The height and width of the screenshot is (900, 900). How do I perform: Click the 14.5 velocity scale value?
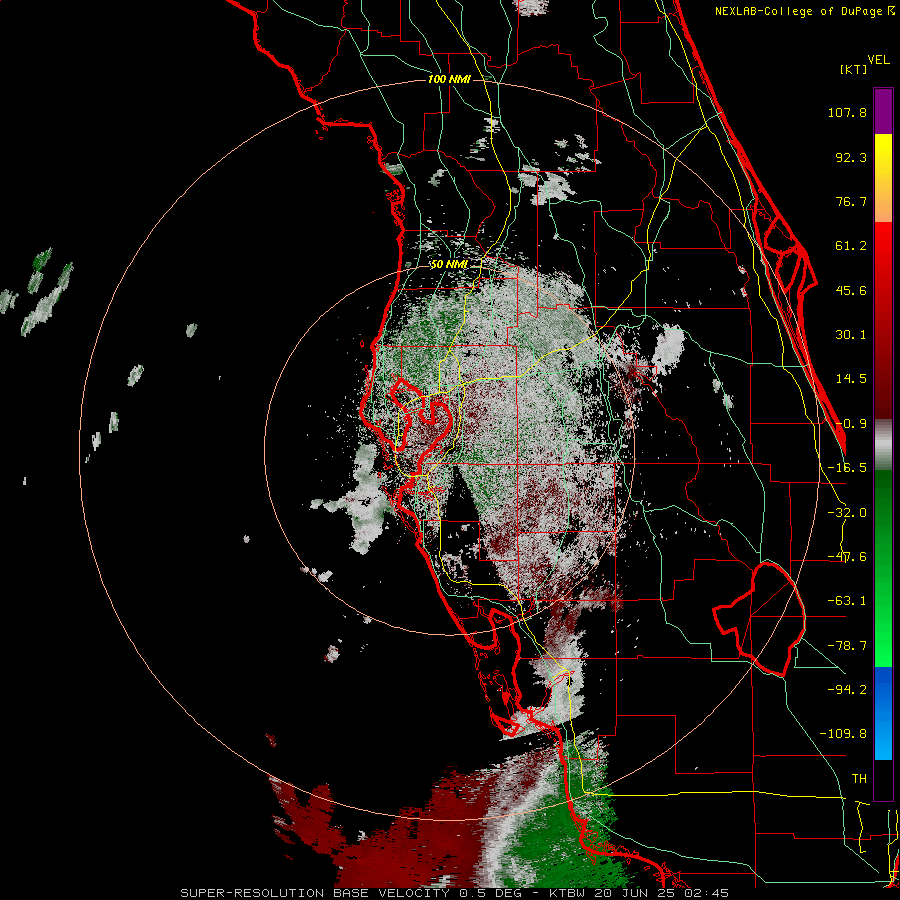pos(851,379)
